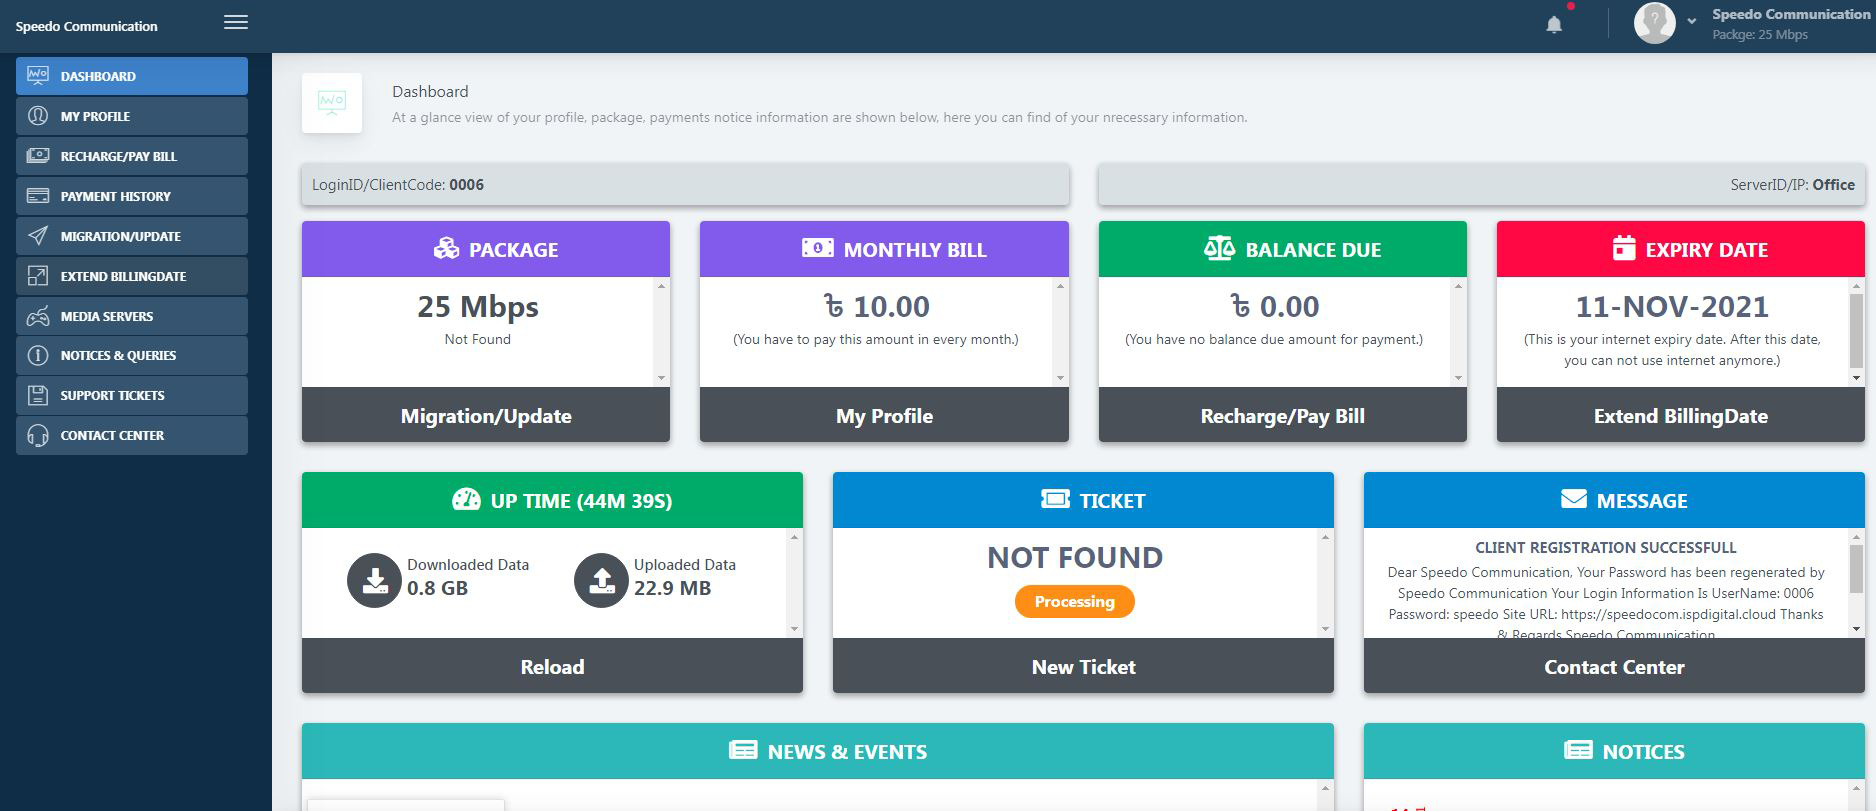
Task: Click the New Ticket button
Action: pyautogui.click(x=1083, y=667)
